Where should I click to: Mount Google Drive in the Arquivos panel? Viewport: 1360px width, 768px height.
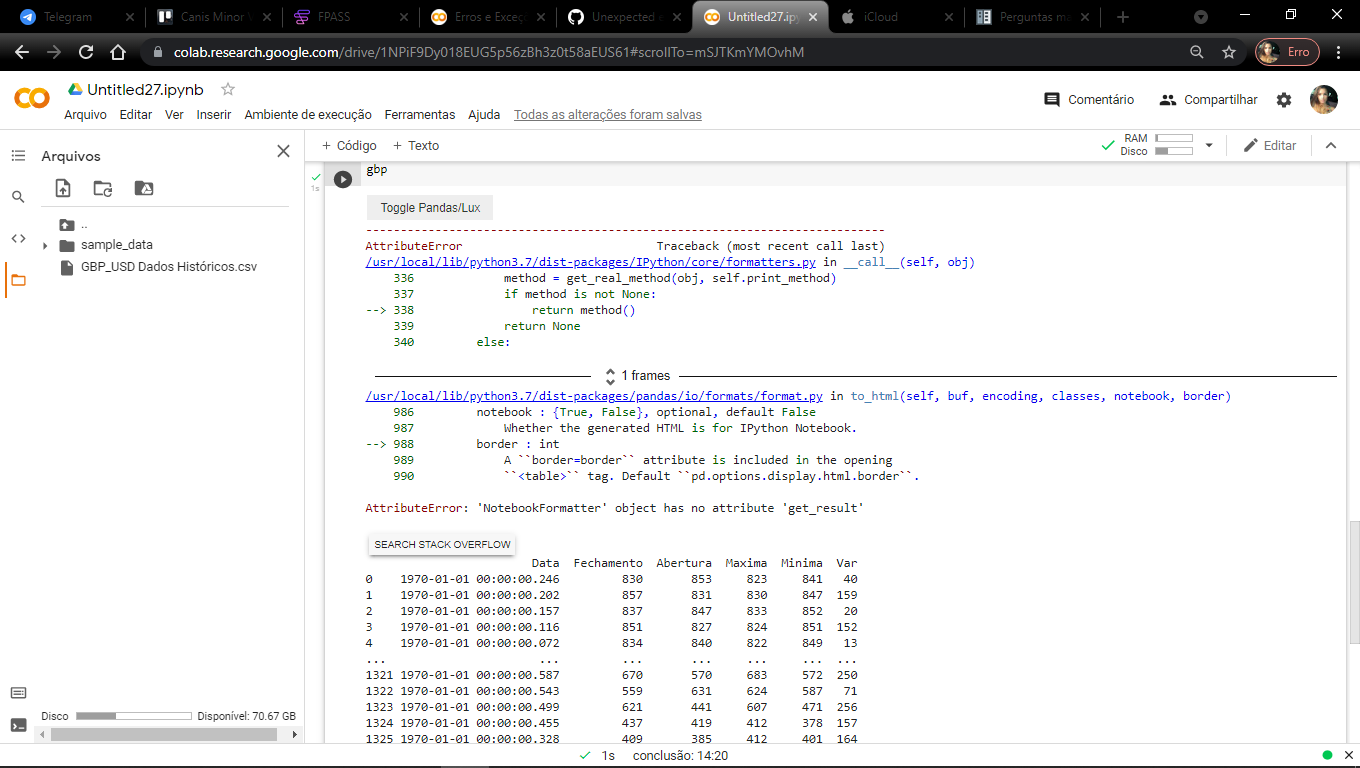142,188
